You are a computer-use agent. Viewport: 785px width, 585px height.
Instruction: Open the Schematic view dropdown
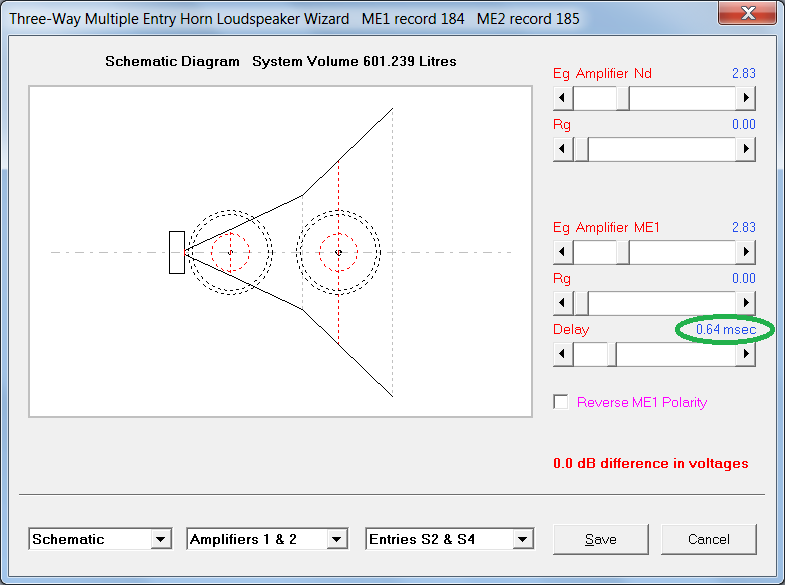tap(161, 539)
